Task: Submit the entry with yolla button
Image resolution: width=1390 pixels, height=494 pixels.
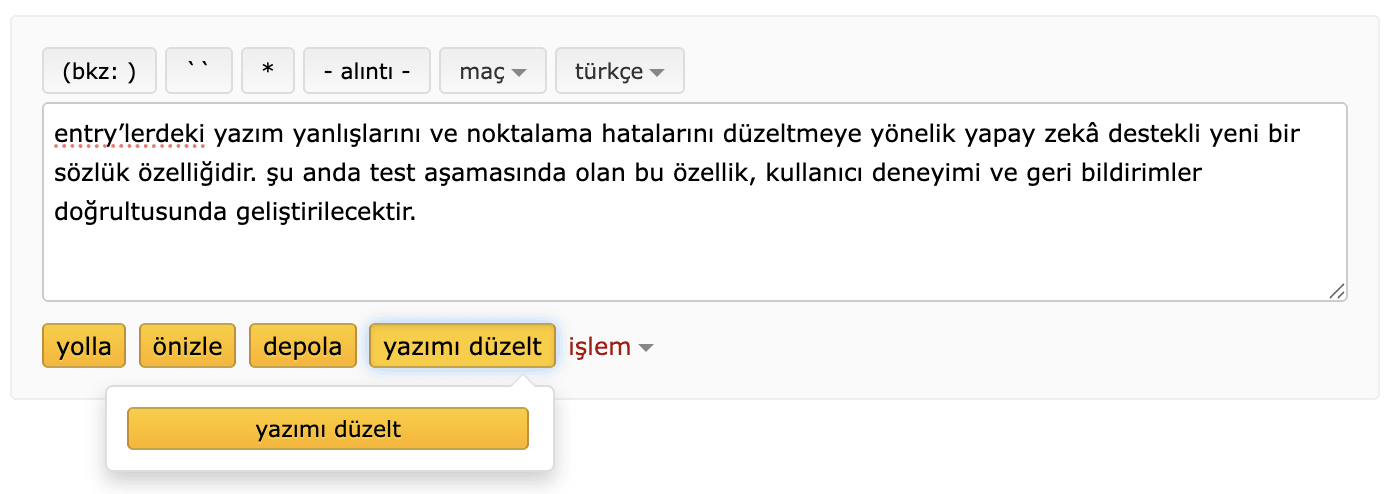Action: click(84, 346)
